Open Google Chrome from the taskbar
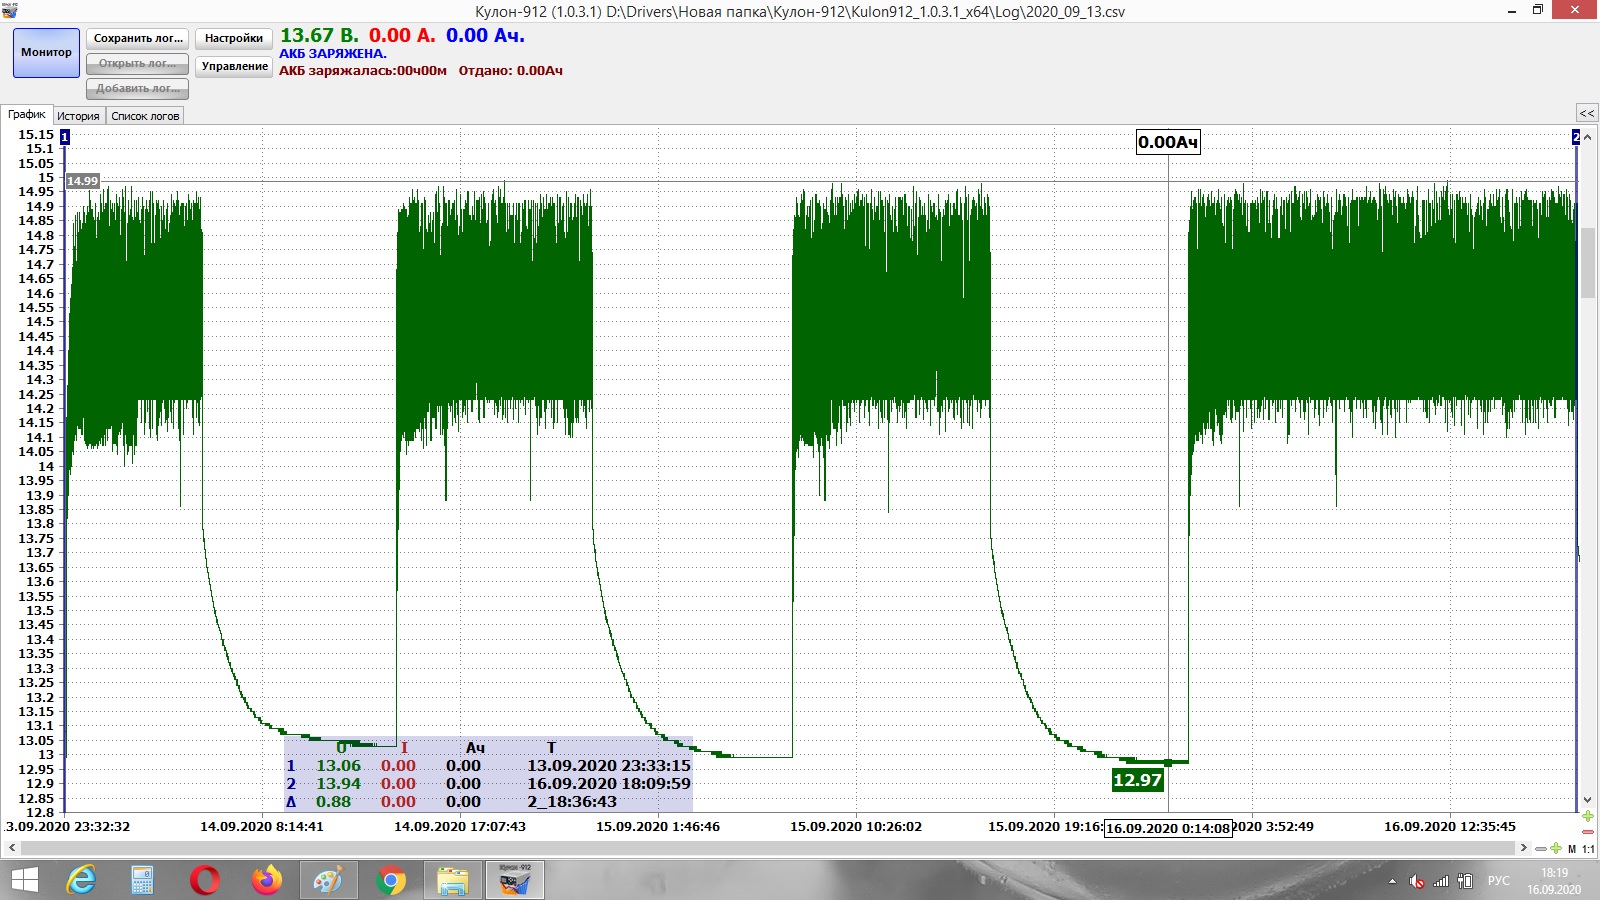1600x900 pixels. pyautogui.click(x=391, y=880)
